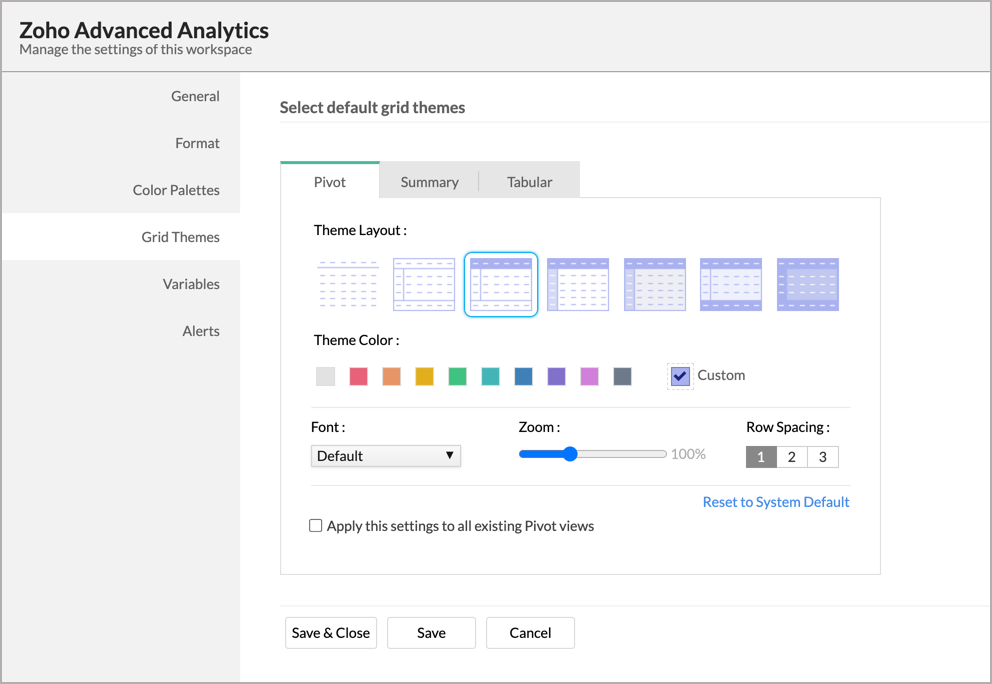The width and height of the screenshot is (992, 684).
Task: Choose the outlined grid theme layout
Action: coord(424,284)
